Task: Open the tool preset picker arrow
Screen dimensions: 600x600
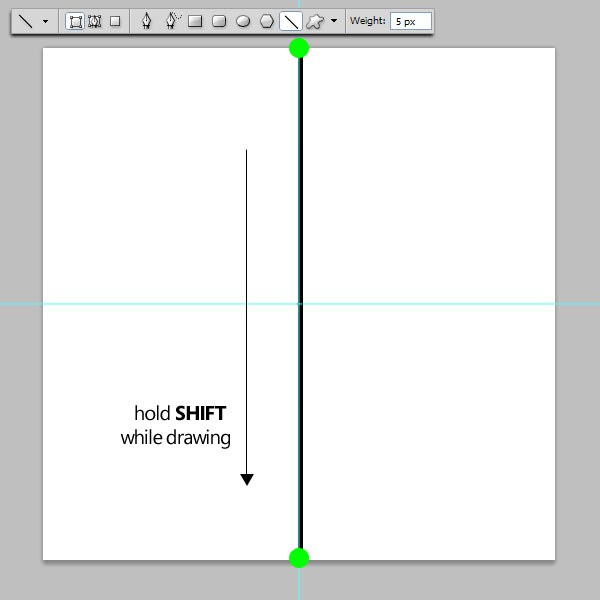Action: 45,21
